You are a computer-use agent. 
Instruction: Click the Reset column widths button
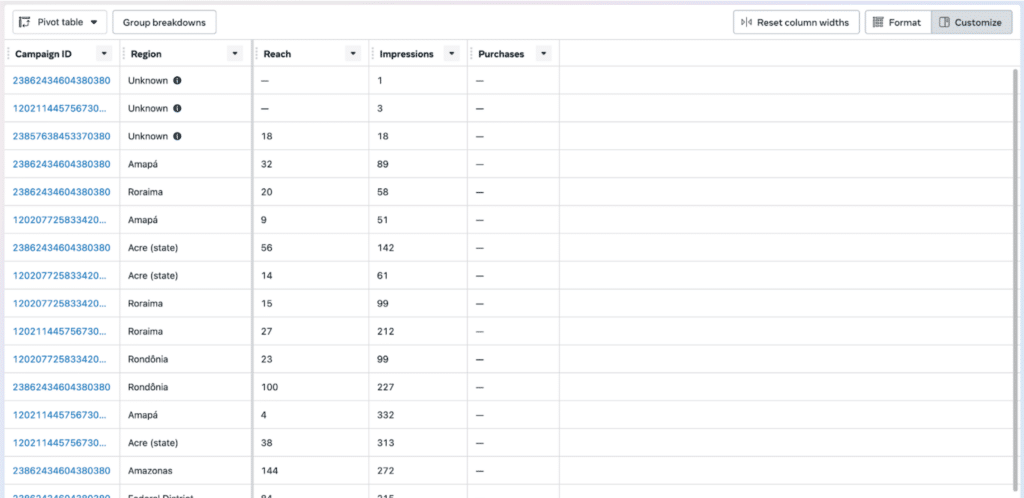[x=796, y=22]
